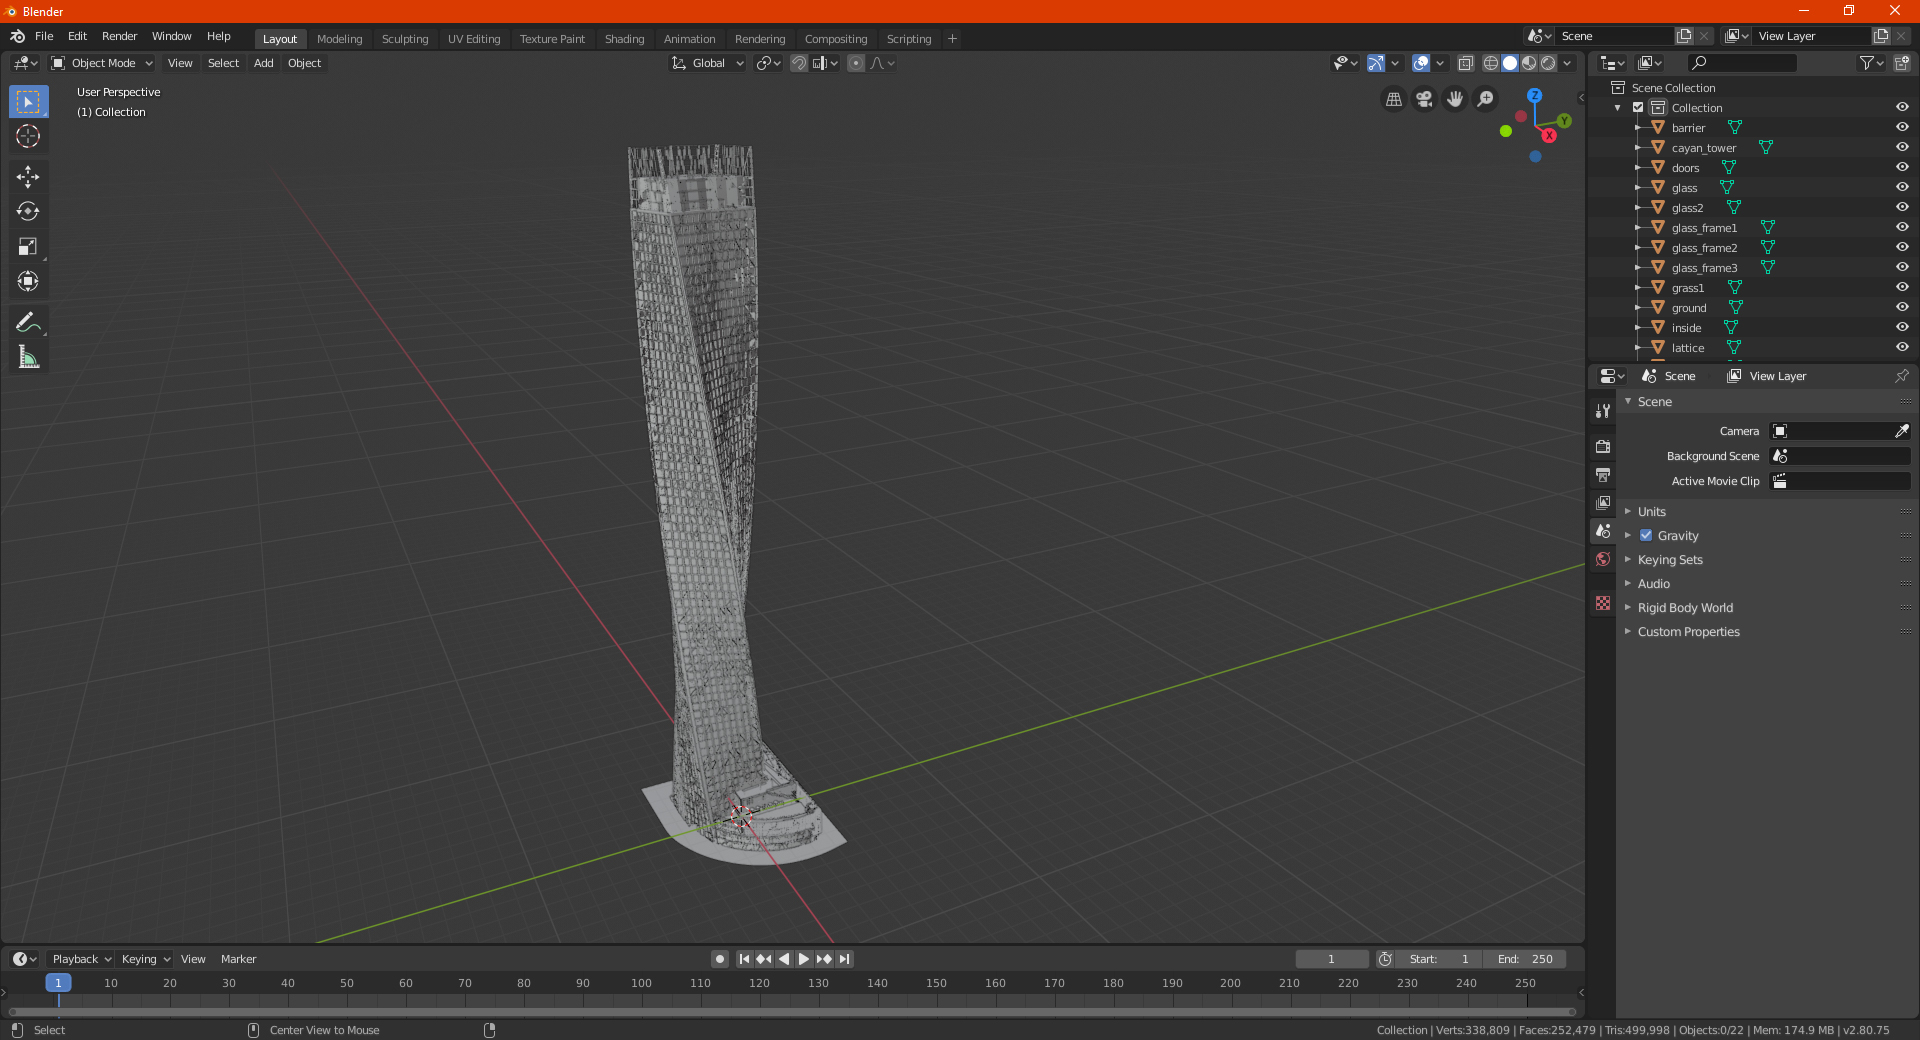Switch to the UV Editing workspace tab
The image size is (1920, 1040).
[474, 39]
